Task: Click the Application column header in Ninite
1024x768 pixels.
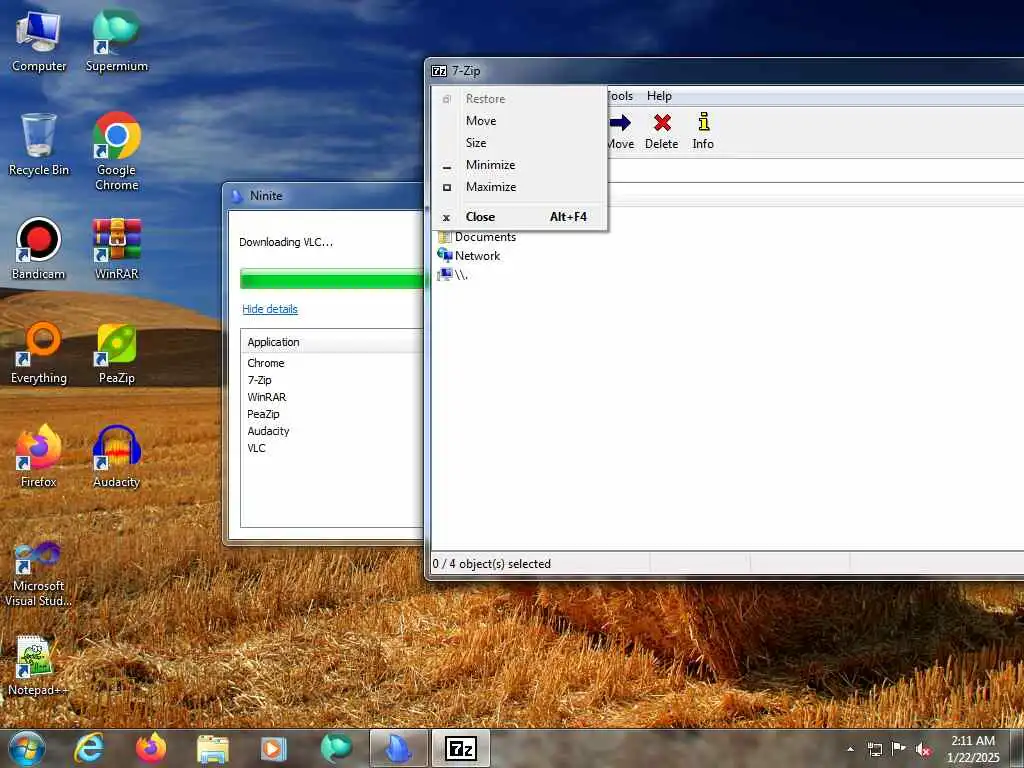Action: coord(332,342)
